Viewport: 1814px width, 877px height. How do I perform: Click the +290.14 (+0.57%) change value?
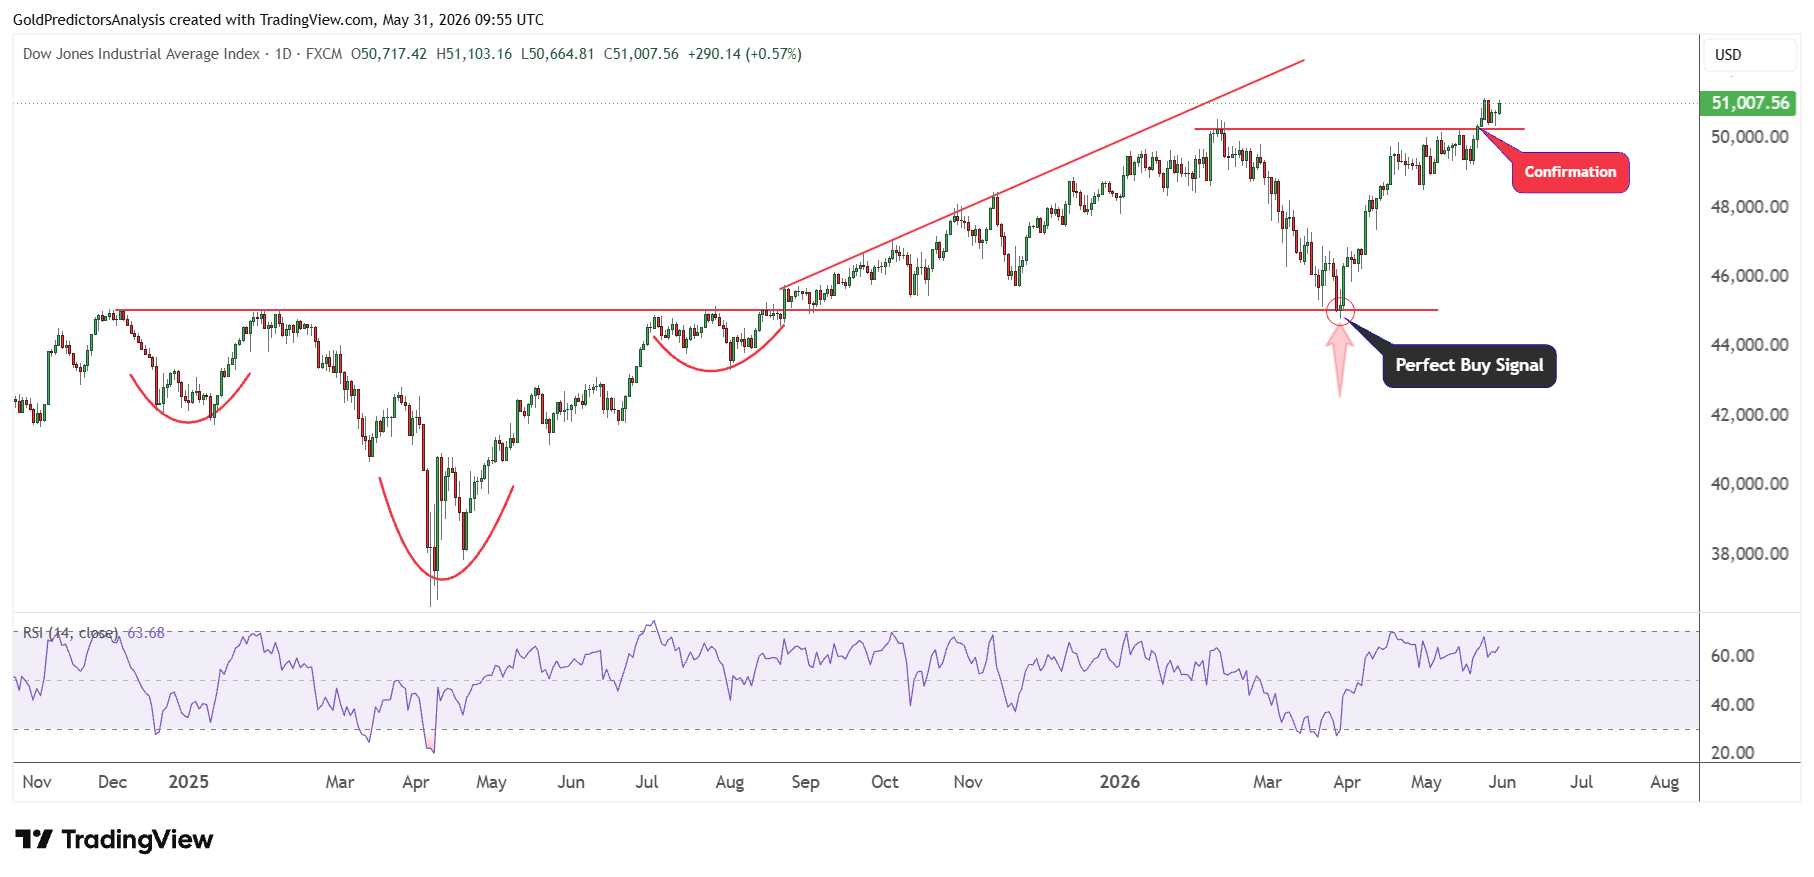[x=744, y=54]
